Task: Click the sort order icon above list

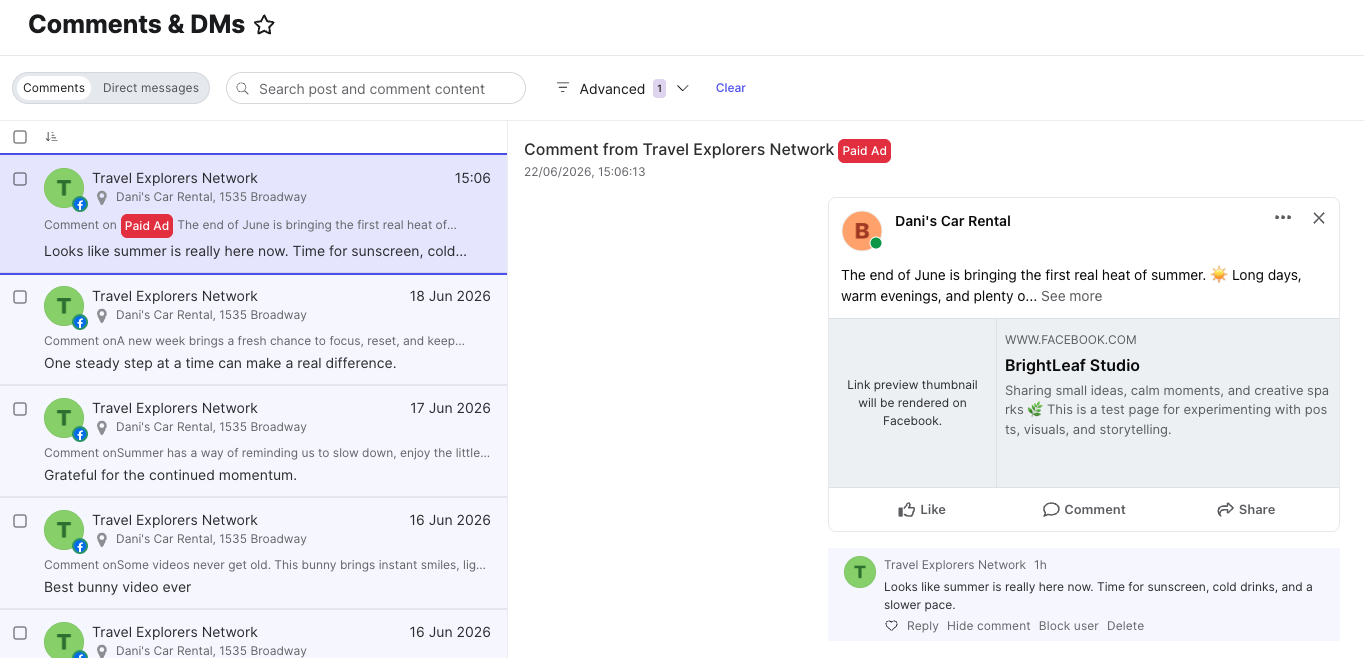Action: click(51, 137)
